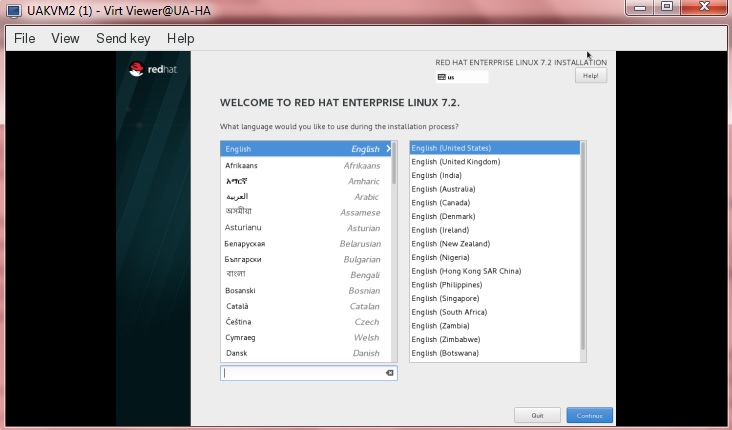The width and height of the screenshot is (732, 430).
Task: Select English (South Africa) locale
Action: point(495,312)
